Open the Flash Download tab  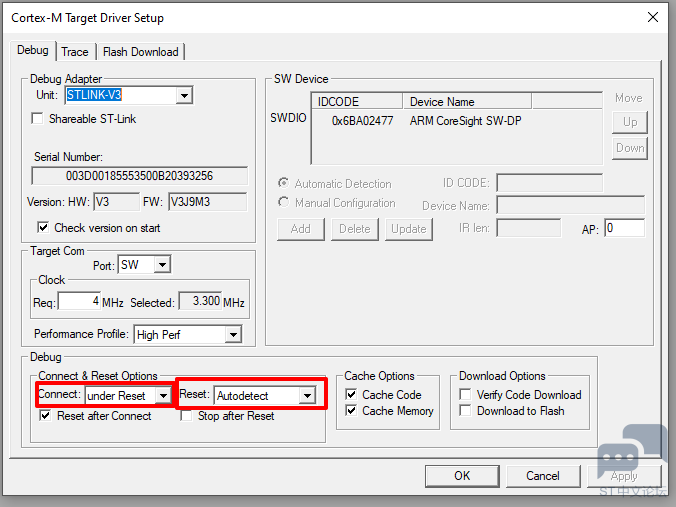141,52
